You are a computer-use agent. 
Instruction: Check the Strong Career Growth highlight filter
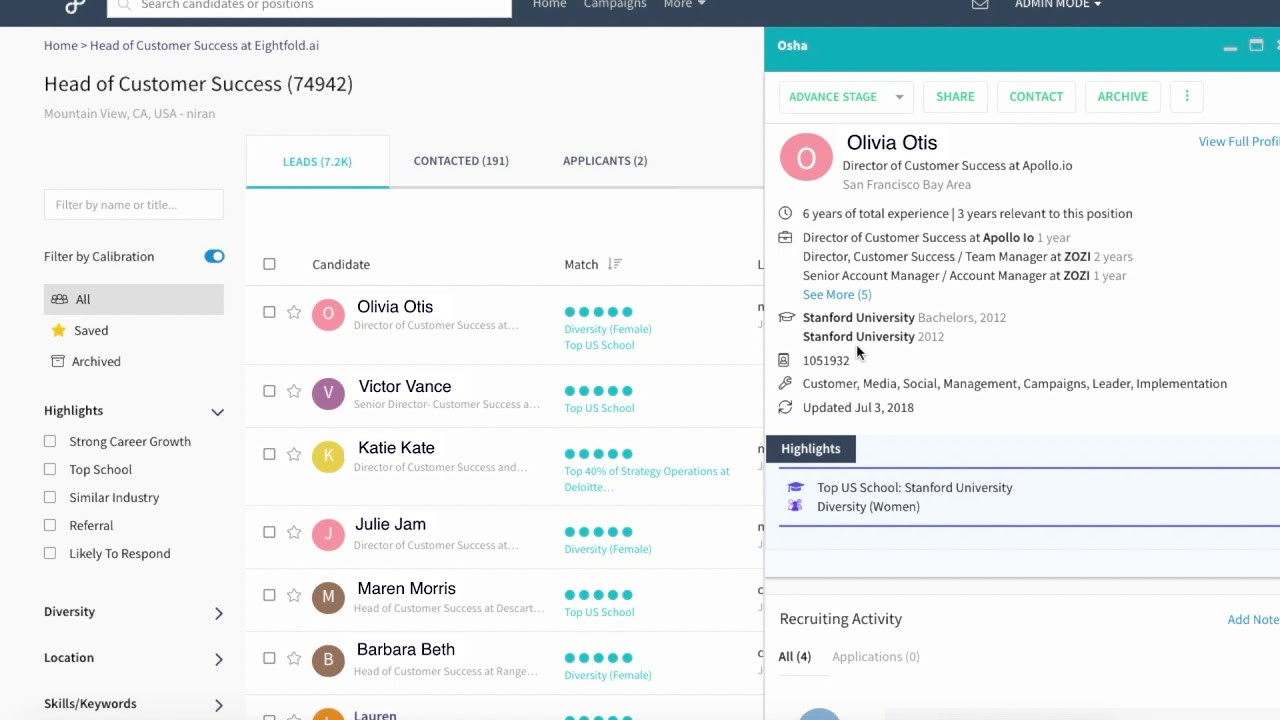(x=50, y=441)
